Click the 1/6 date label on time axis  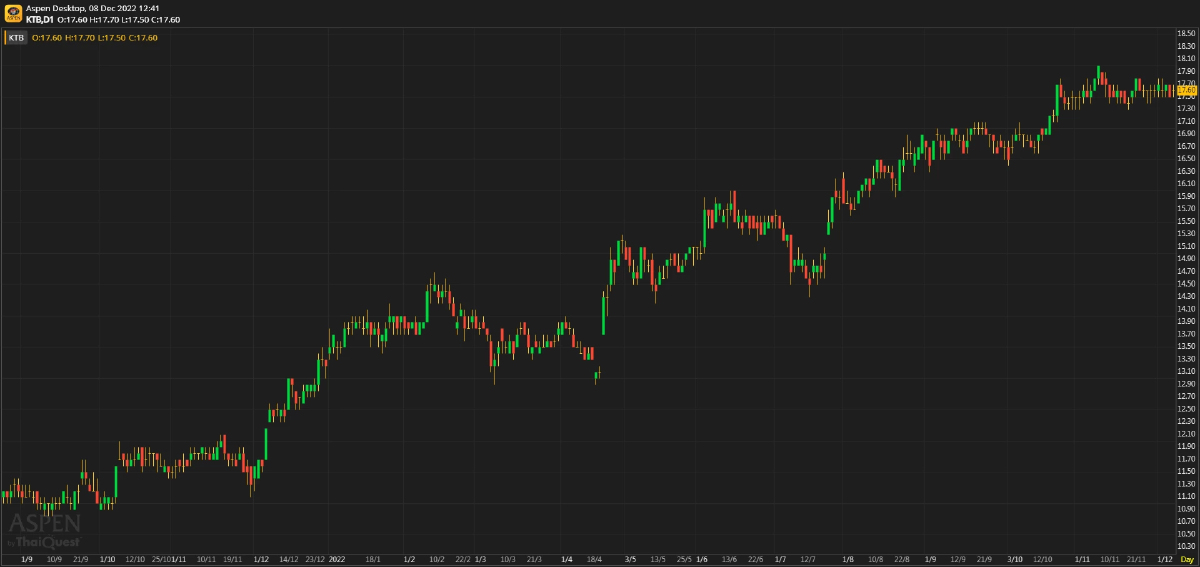click(701, 559)
